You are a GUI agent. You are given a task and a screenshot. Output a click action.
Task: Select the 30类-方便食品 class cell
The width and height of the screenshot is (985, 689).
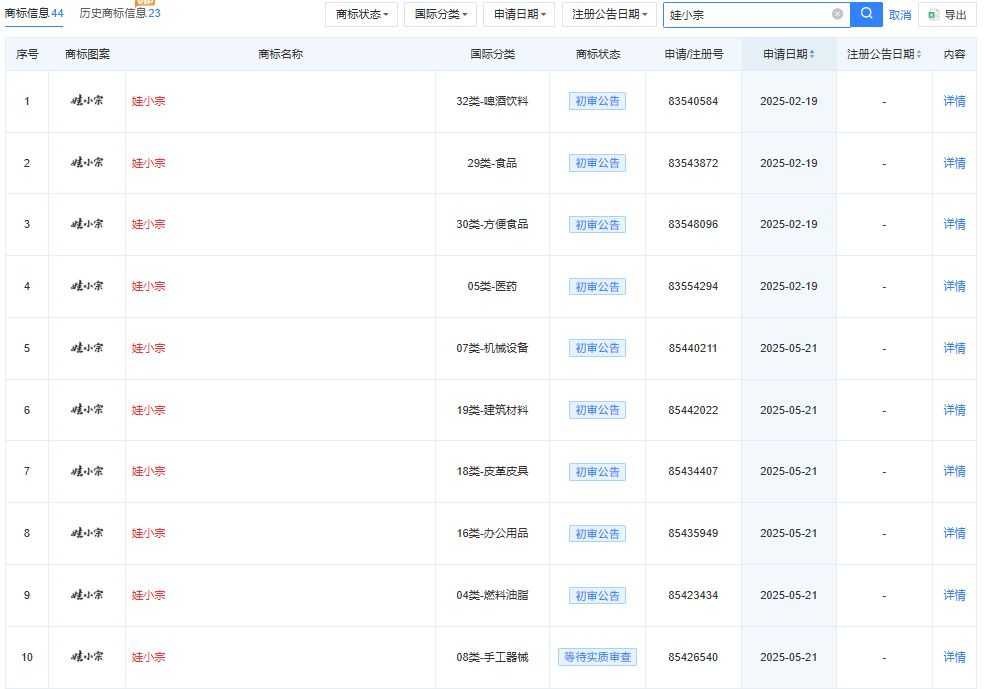click(492, 224)
